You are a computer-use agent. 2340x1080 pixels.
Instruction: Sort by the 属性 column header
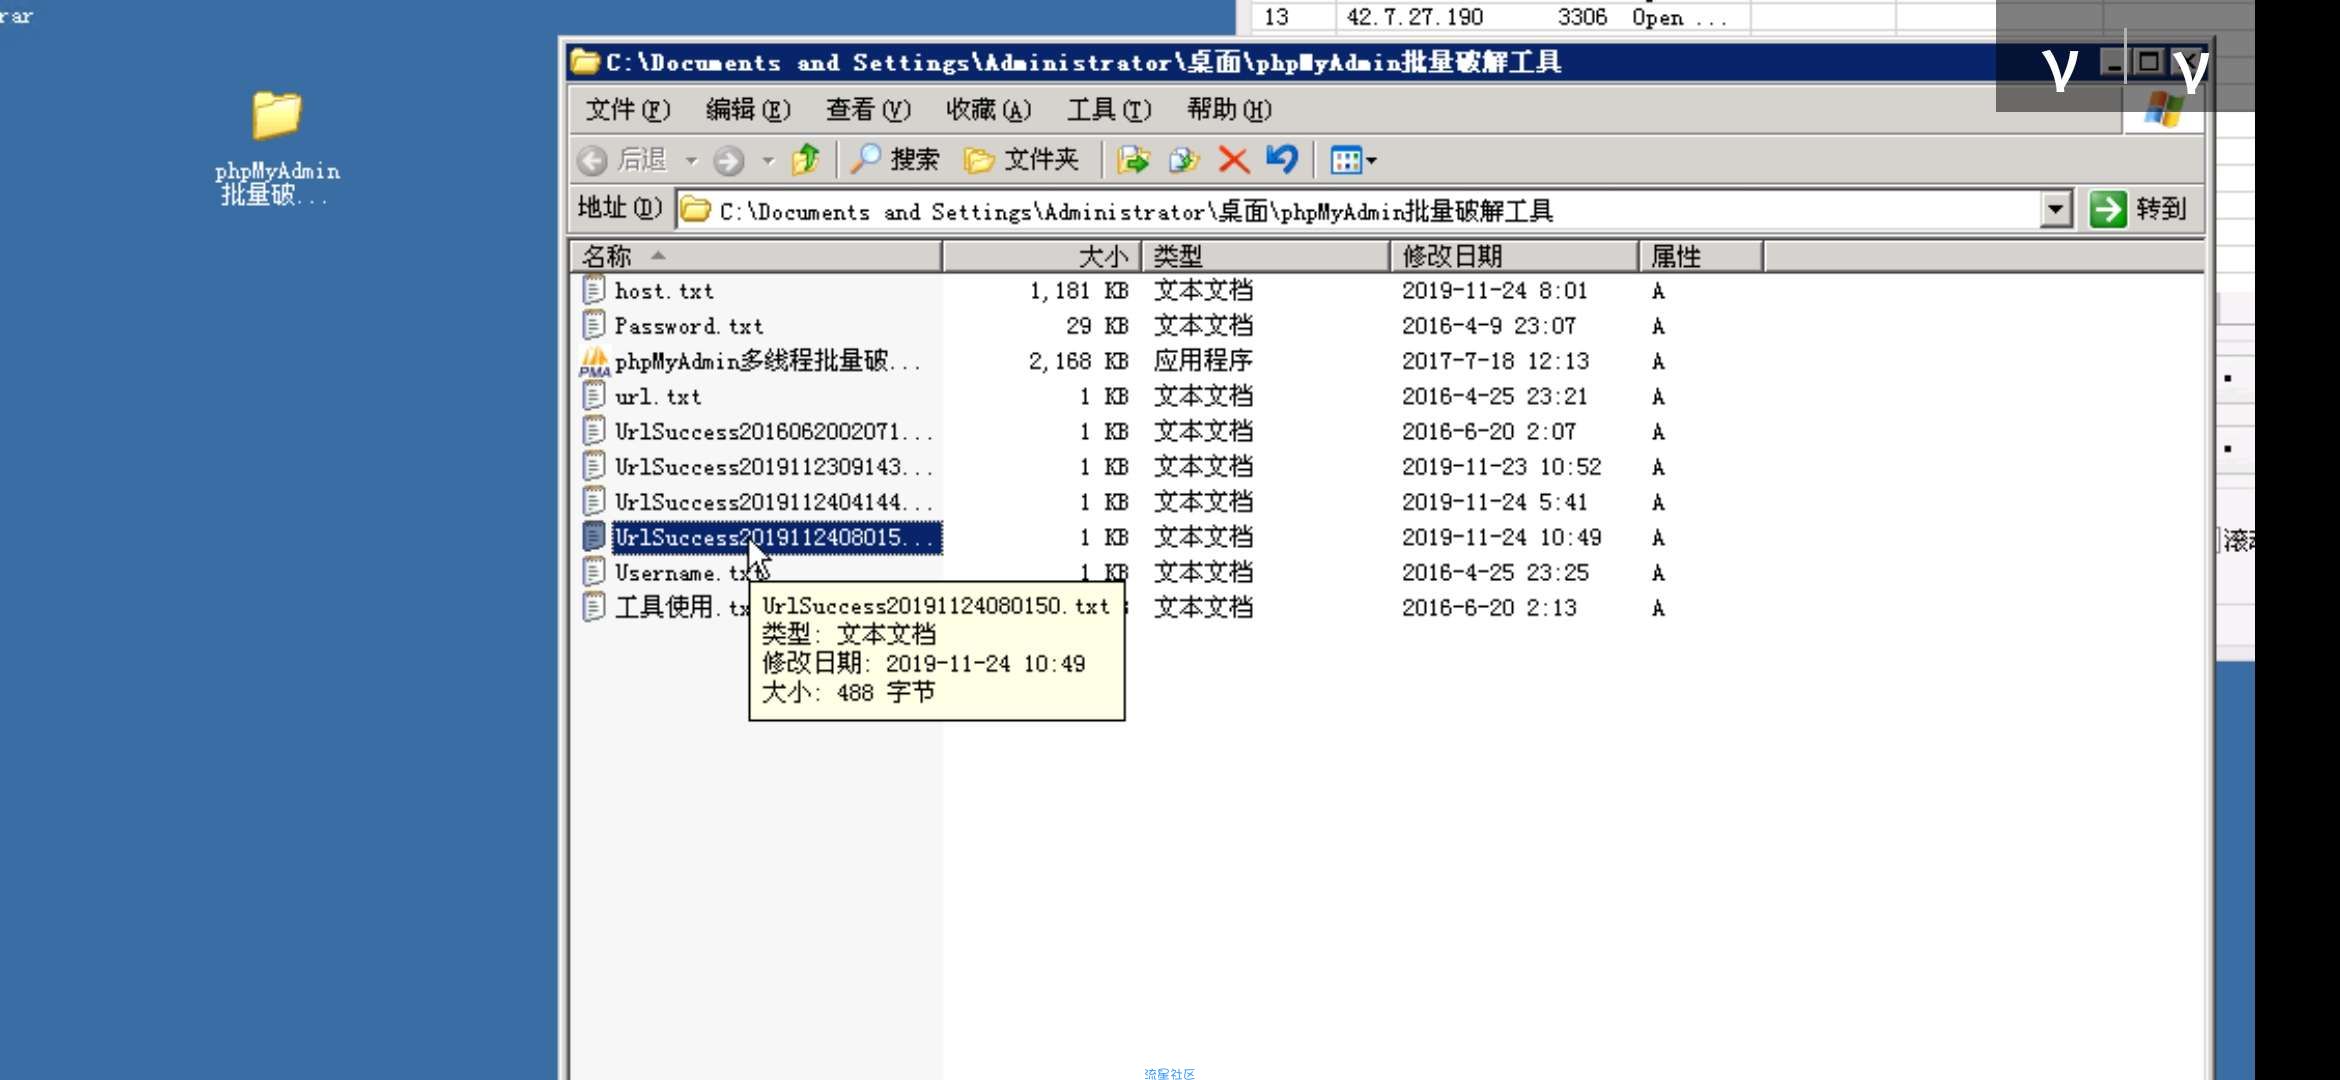pos(1701,256)
